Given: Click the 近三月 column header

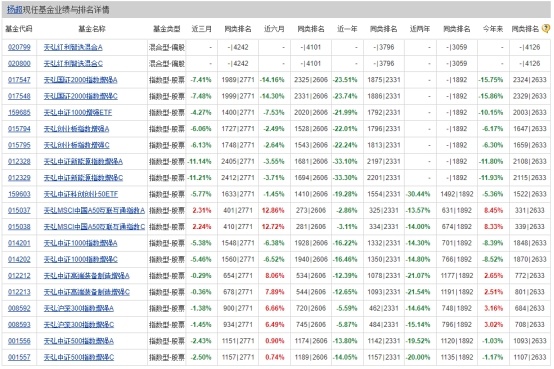Looking at the screenshot, I should (x=201, y=29).
